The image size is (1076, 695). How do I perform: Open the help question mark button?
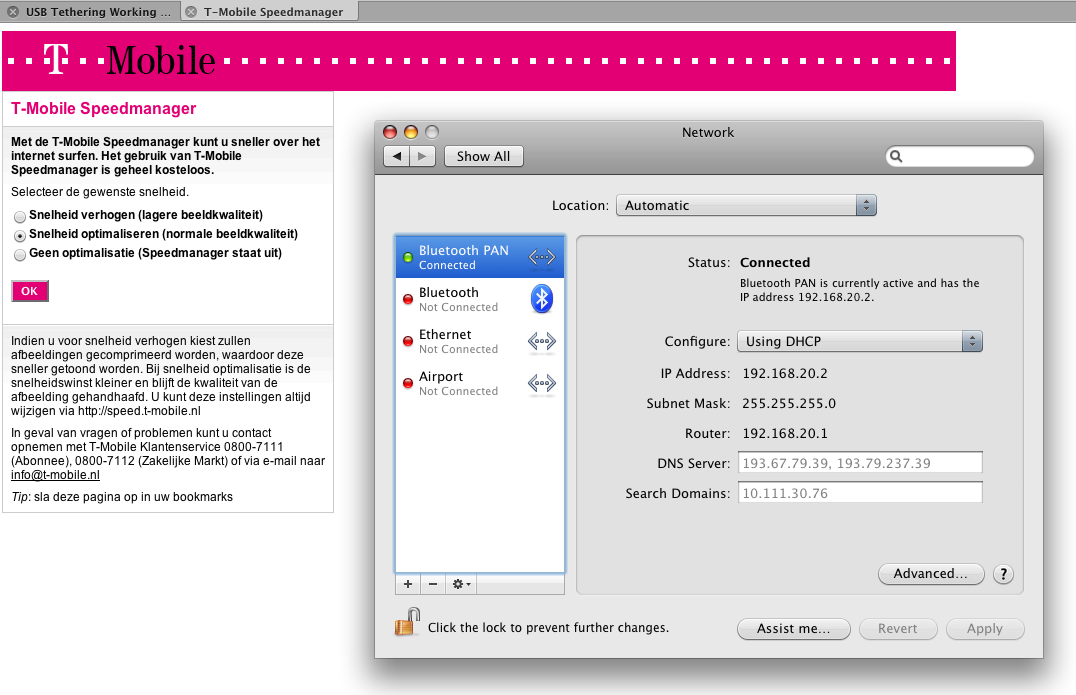pyautogui.click(x=1003, y=574)
